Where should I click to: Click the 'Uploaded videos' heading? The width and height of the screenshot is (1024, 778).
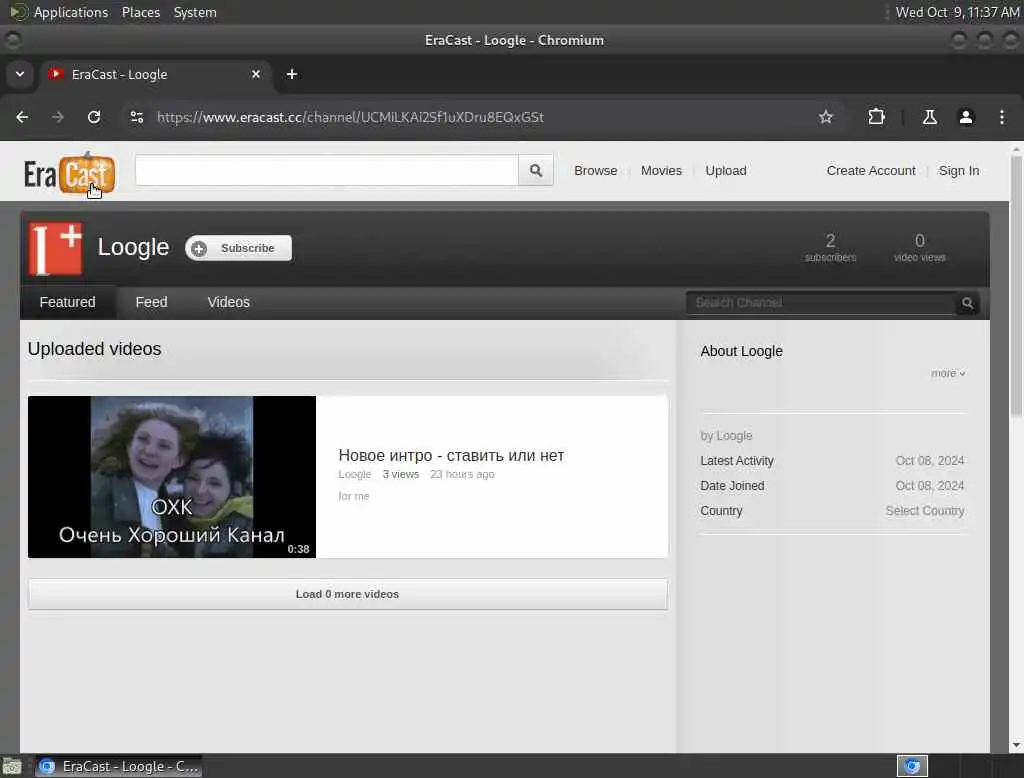94,349
